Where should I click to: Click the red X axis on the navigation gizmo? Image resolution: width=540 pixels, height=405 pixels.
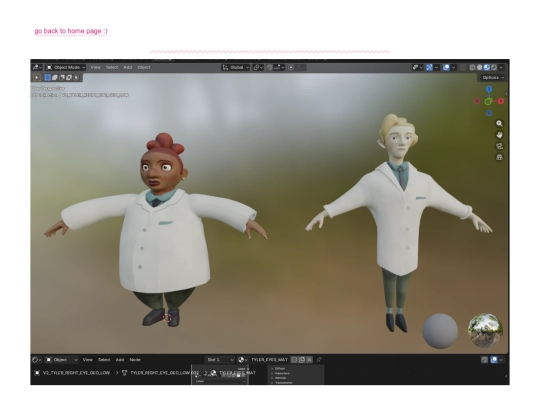500,101
